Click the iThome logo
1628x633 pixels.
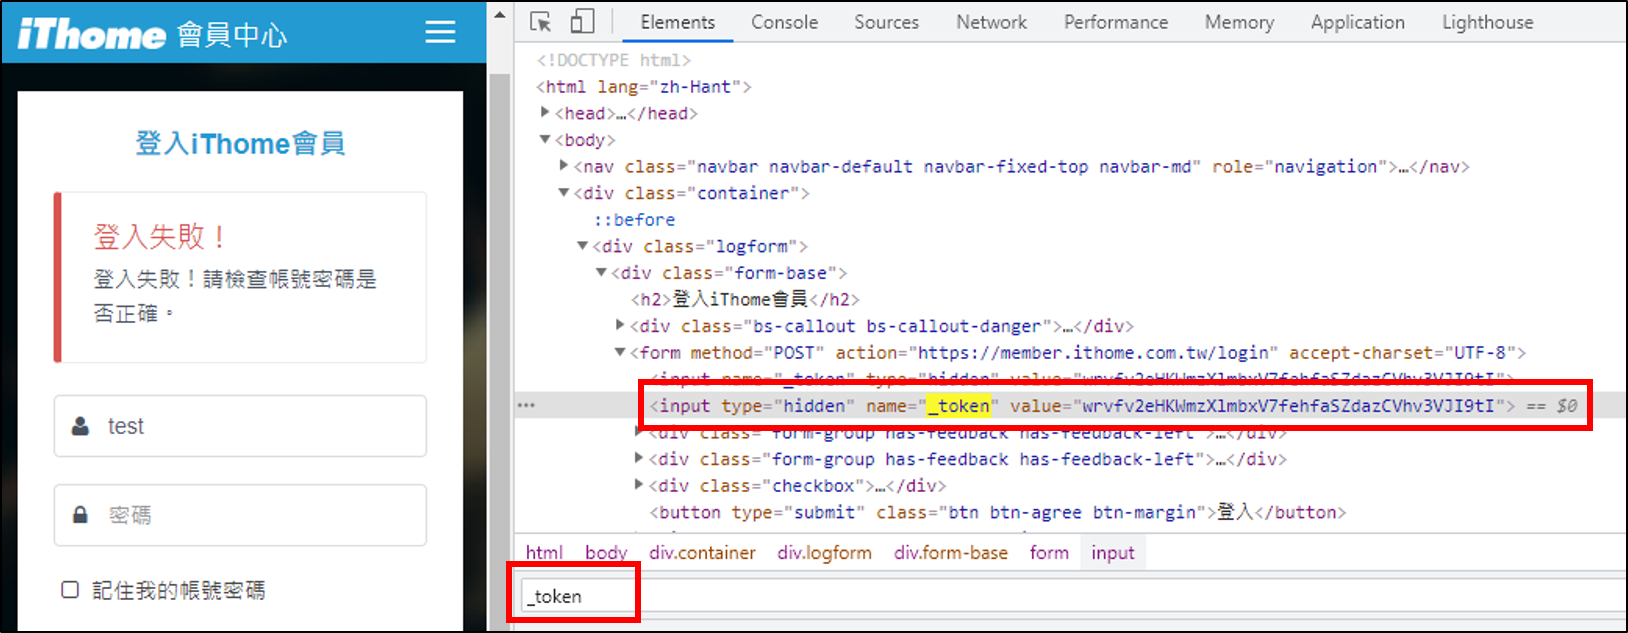tap(92, 34)
